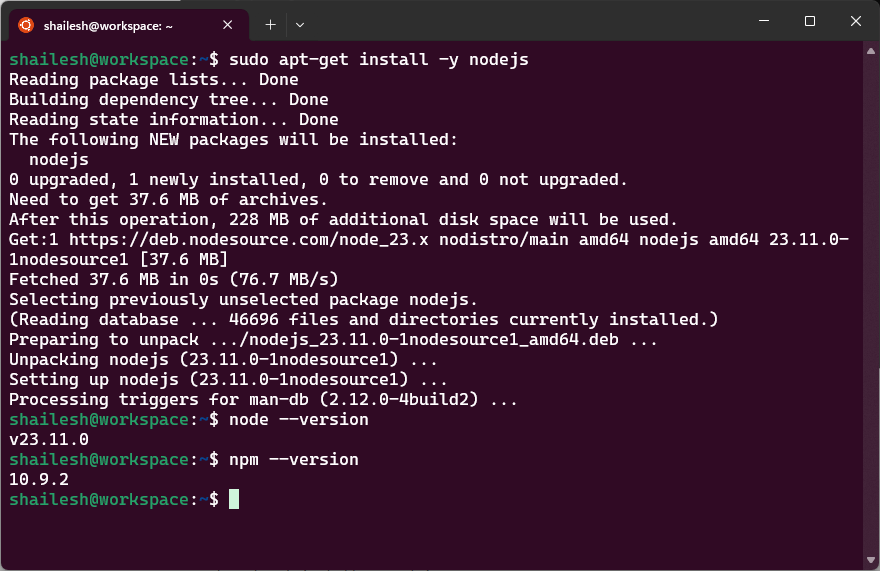Image resolution: width=880 pixels, height=571 pixels.
Task: Maximize the terminal window
Action: 810,21
